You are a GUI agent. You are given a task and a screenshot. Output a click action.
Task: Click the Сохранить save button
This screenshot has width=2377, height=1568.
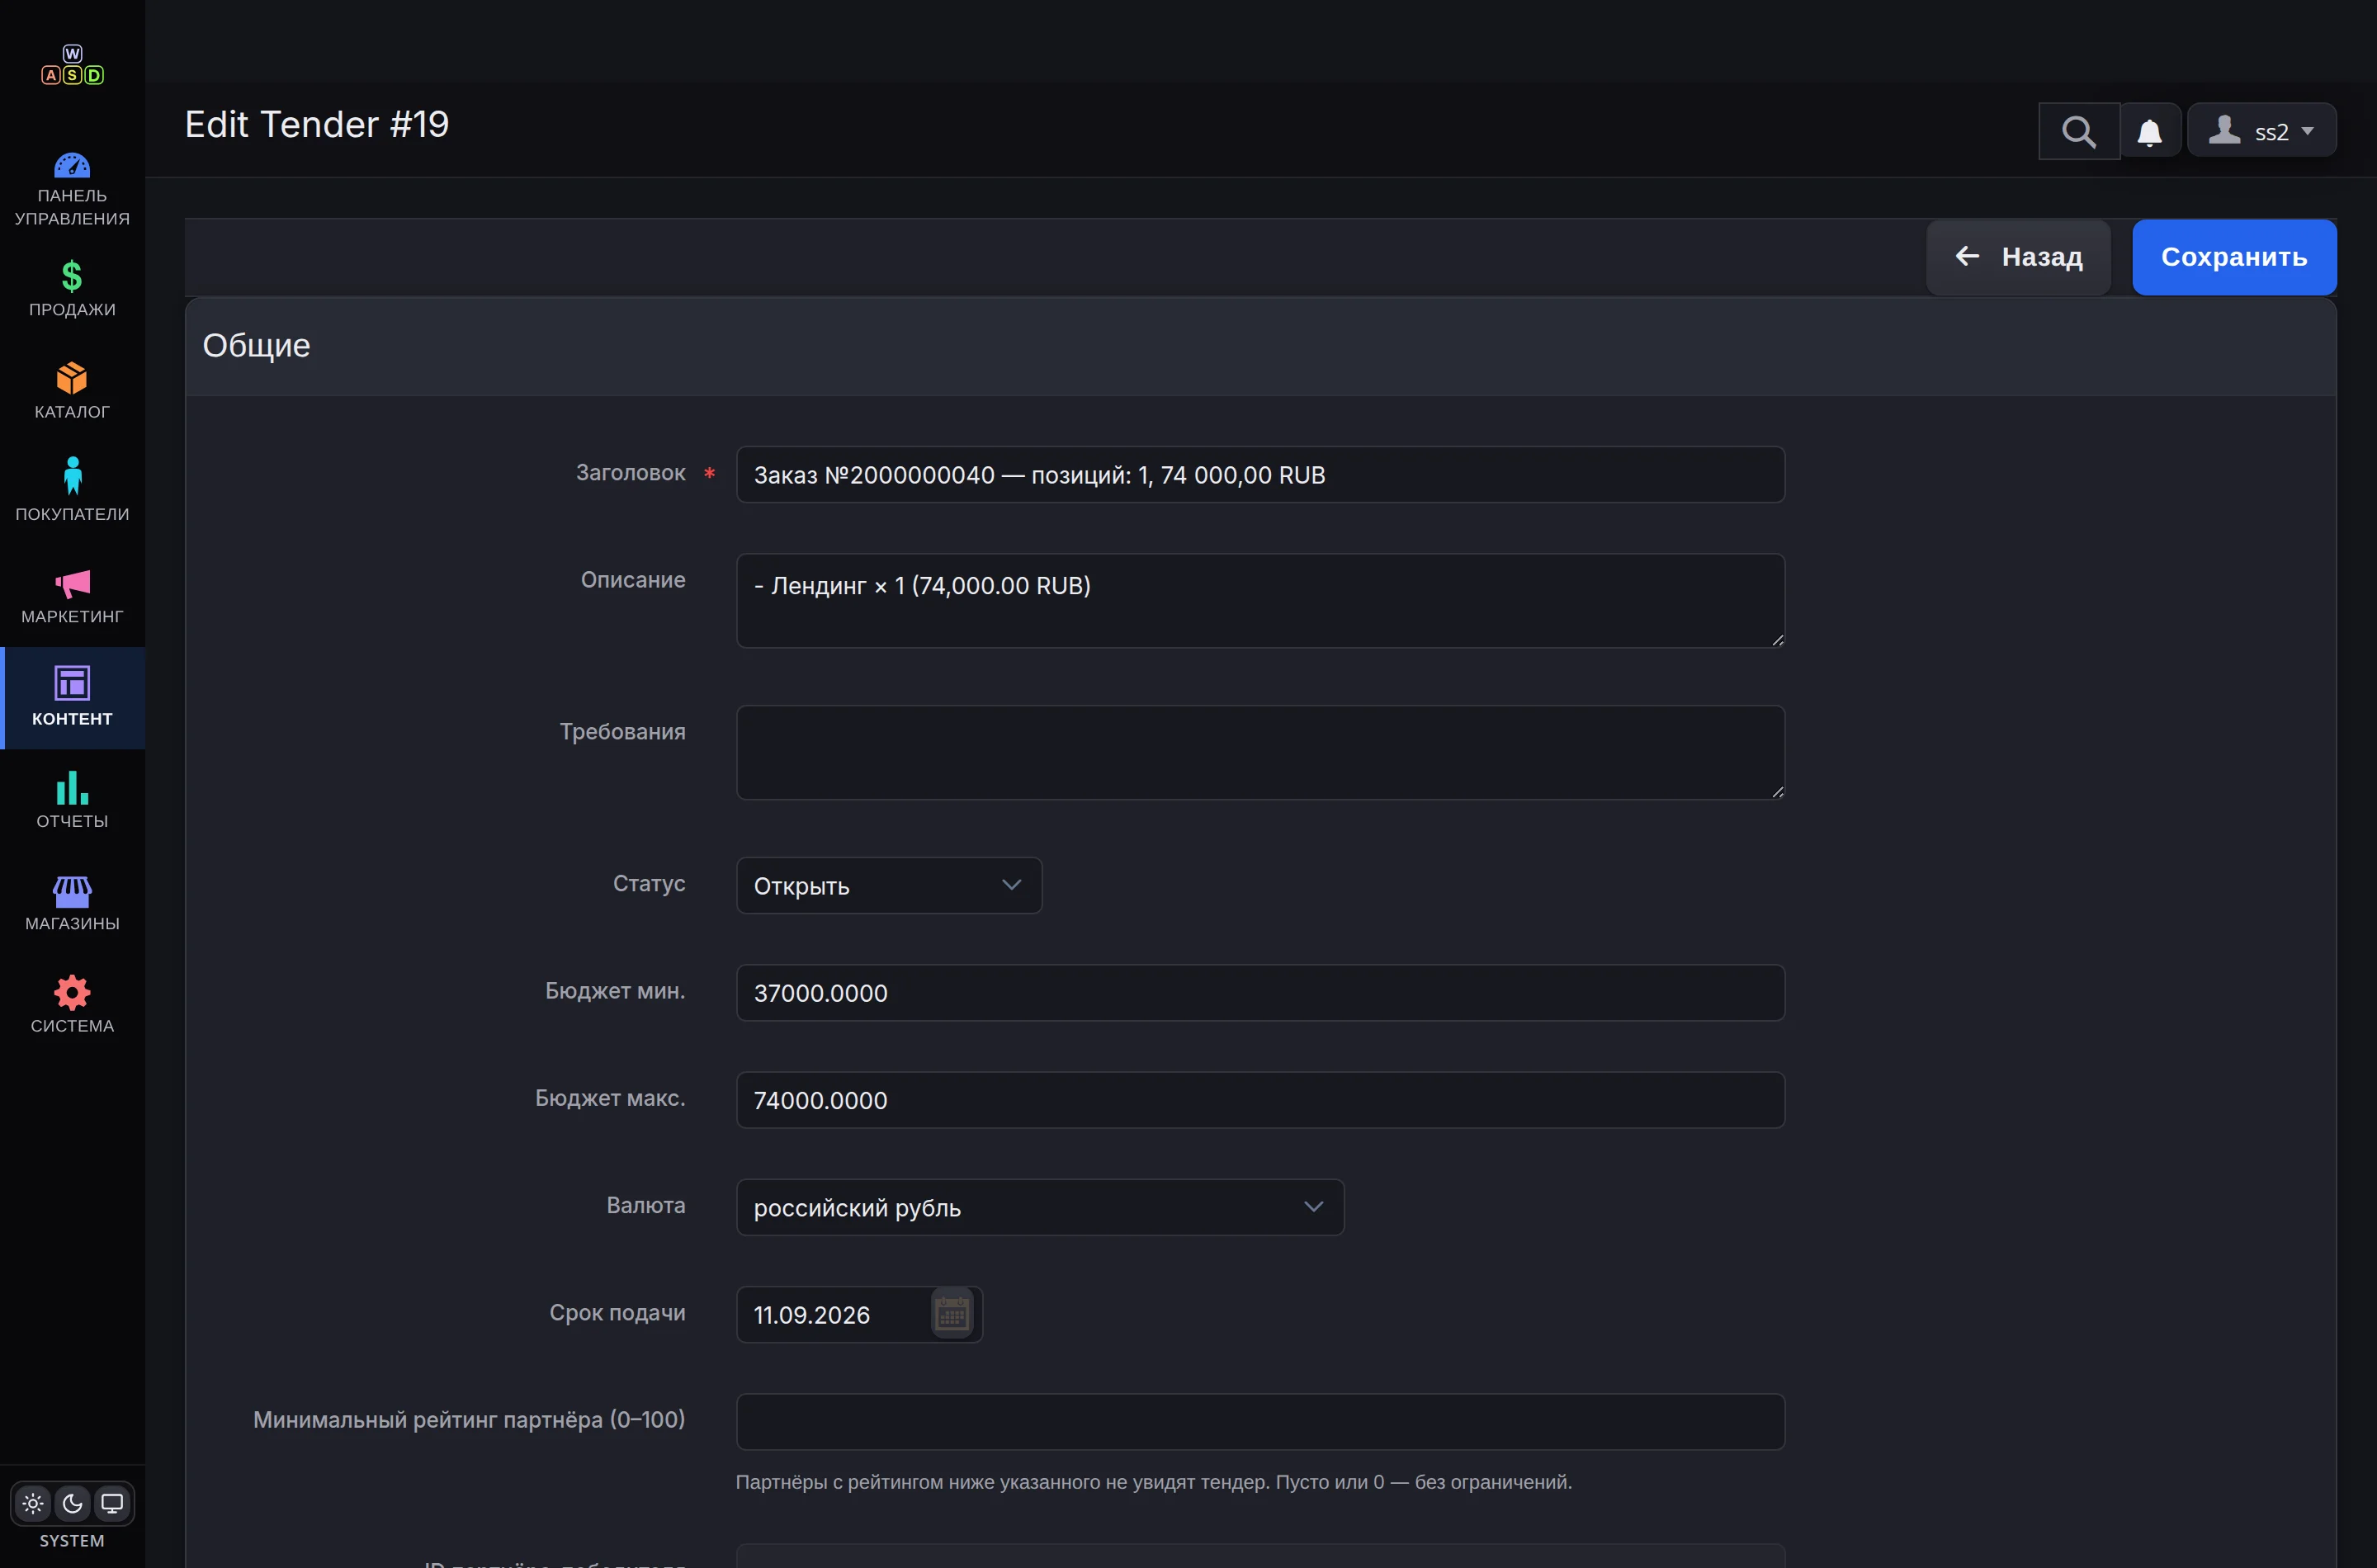point(2234,257)
